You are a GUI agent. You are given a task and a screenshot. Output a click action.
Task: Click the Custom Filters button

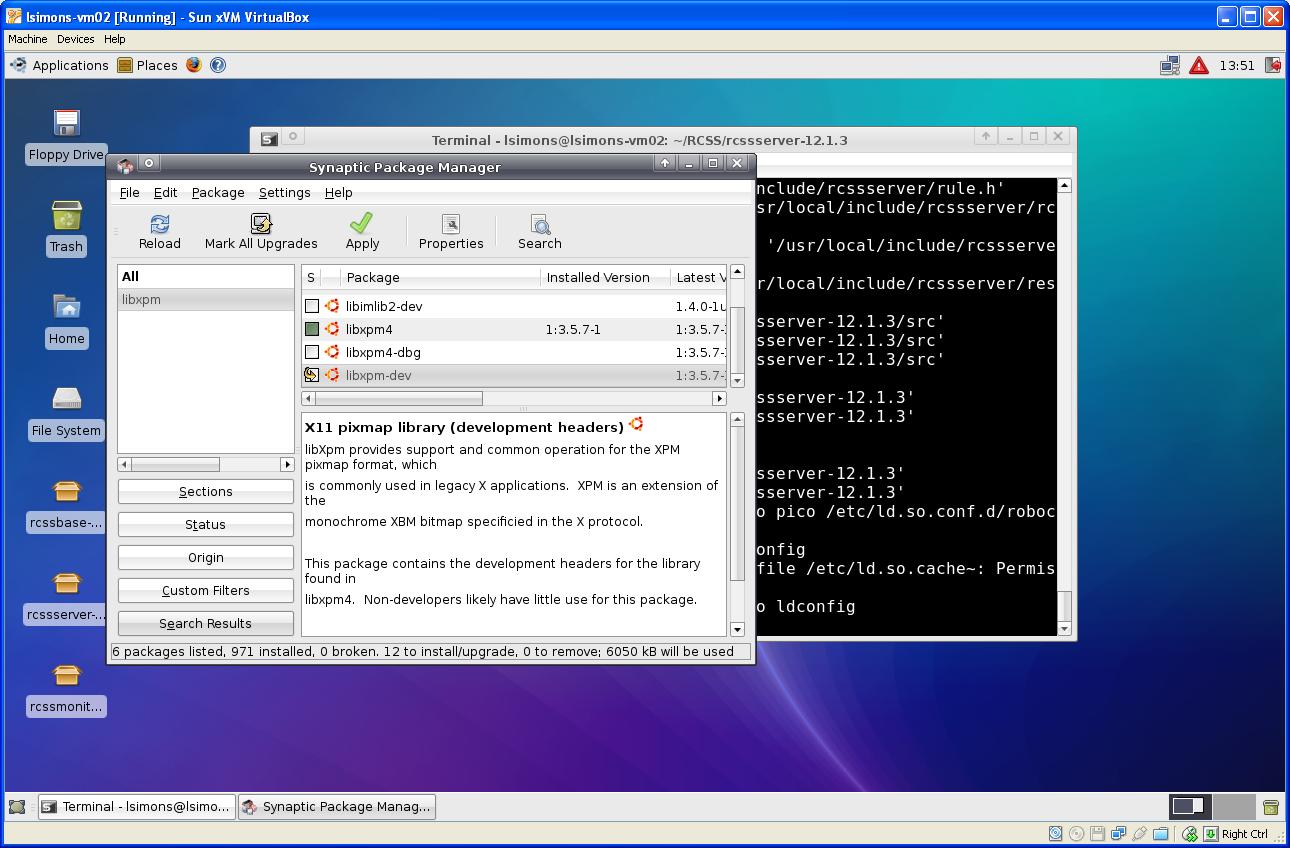click(x=206, y=590)
